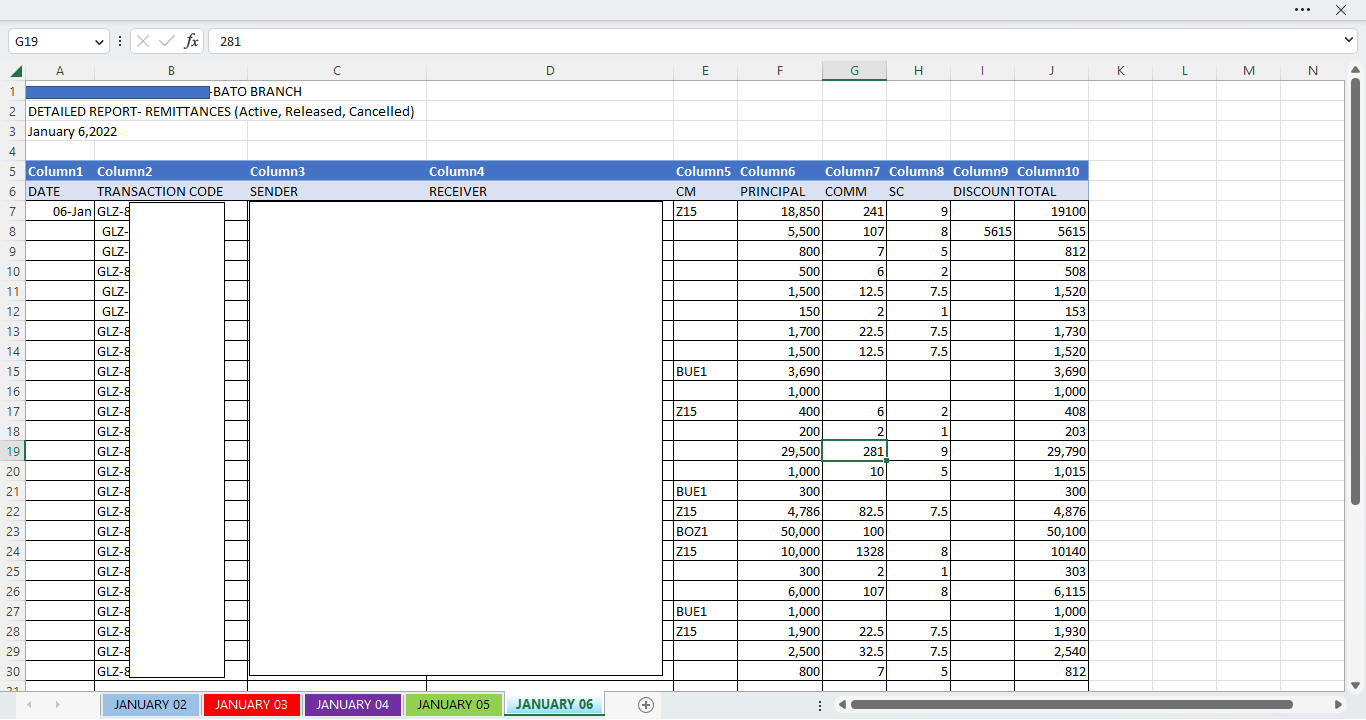Select column G header

tap(854, 71)
